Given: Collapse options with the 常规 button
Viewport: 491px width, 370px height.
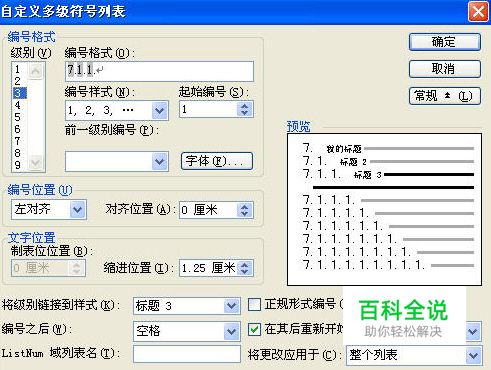Looking at the screenshot, I should click(x=445, y=96).
